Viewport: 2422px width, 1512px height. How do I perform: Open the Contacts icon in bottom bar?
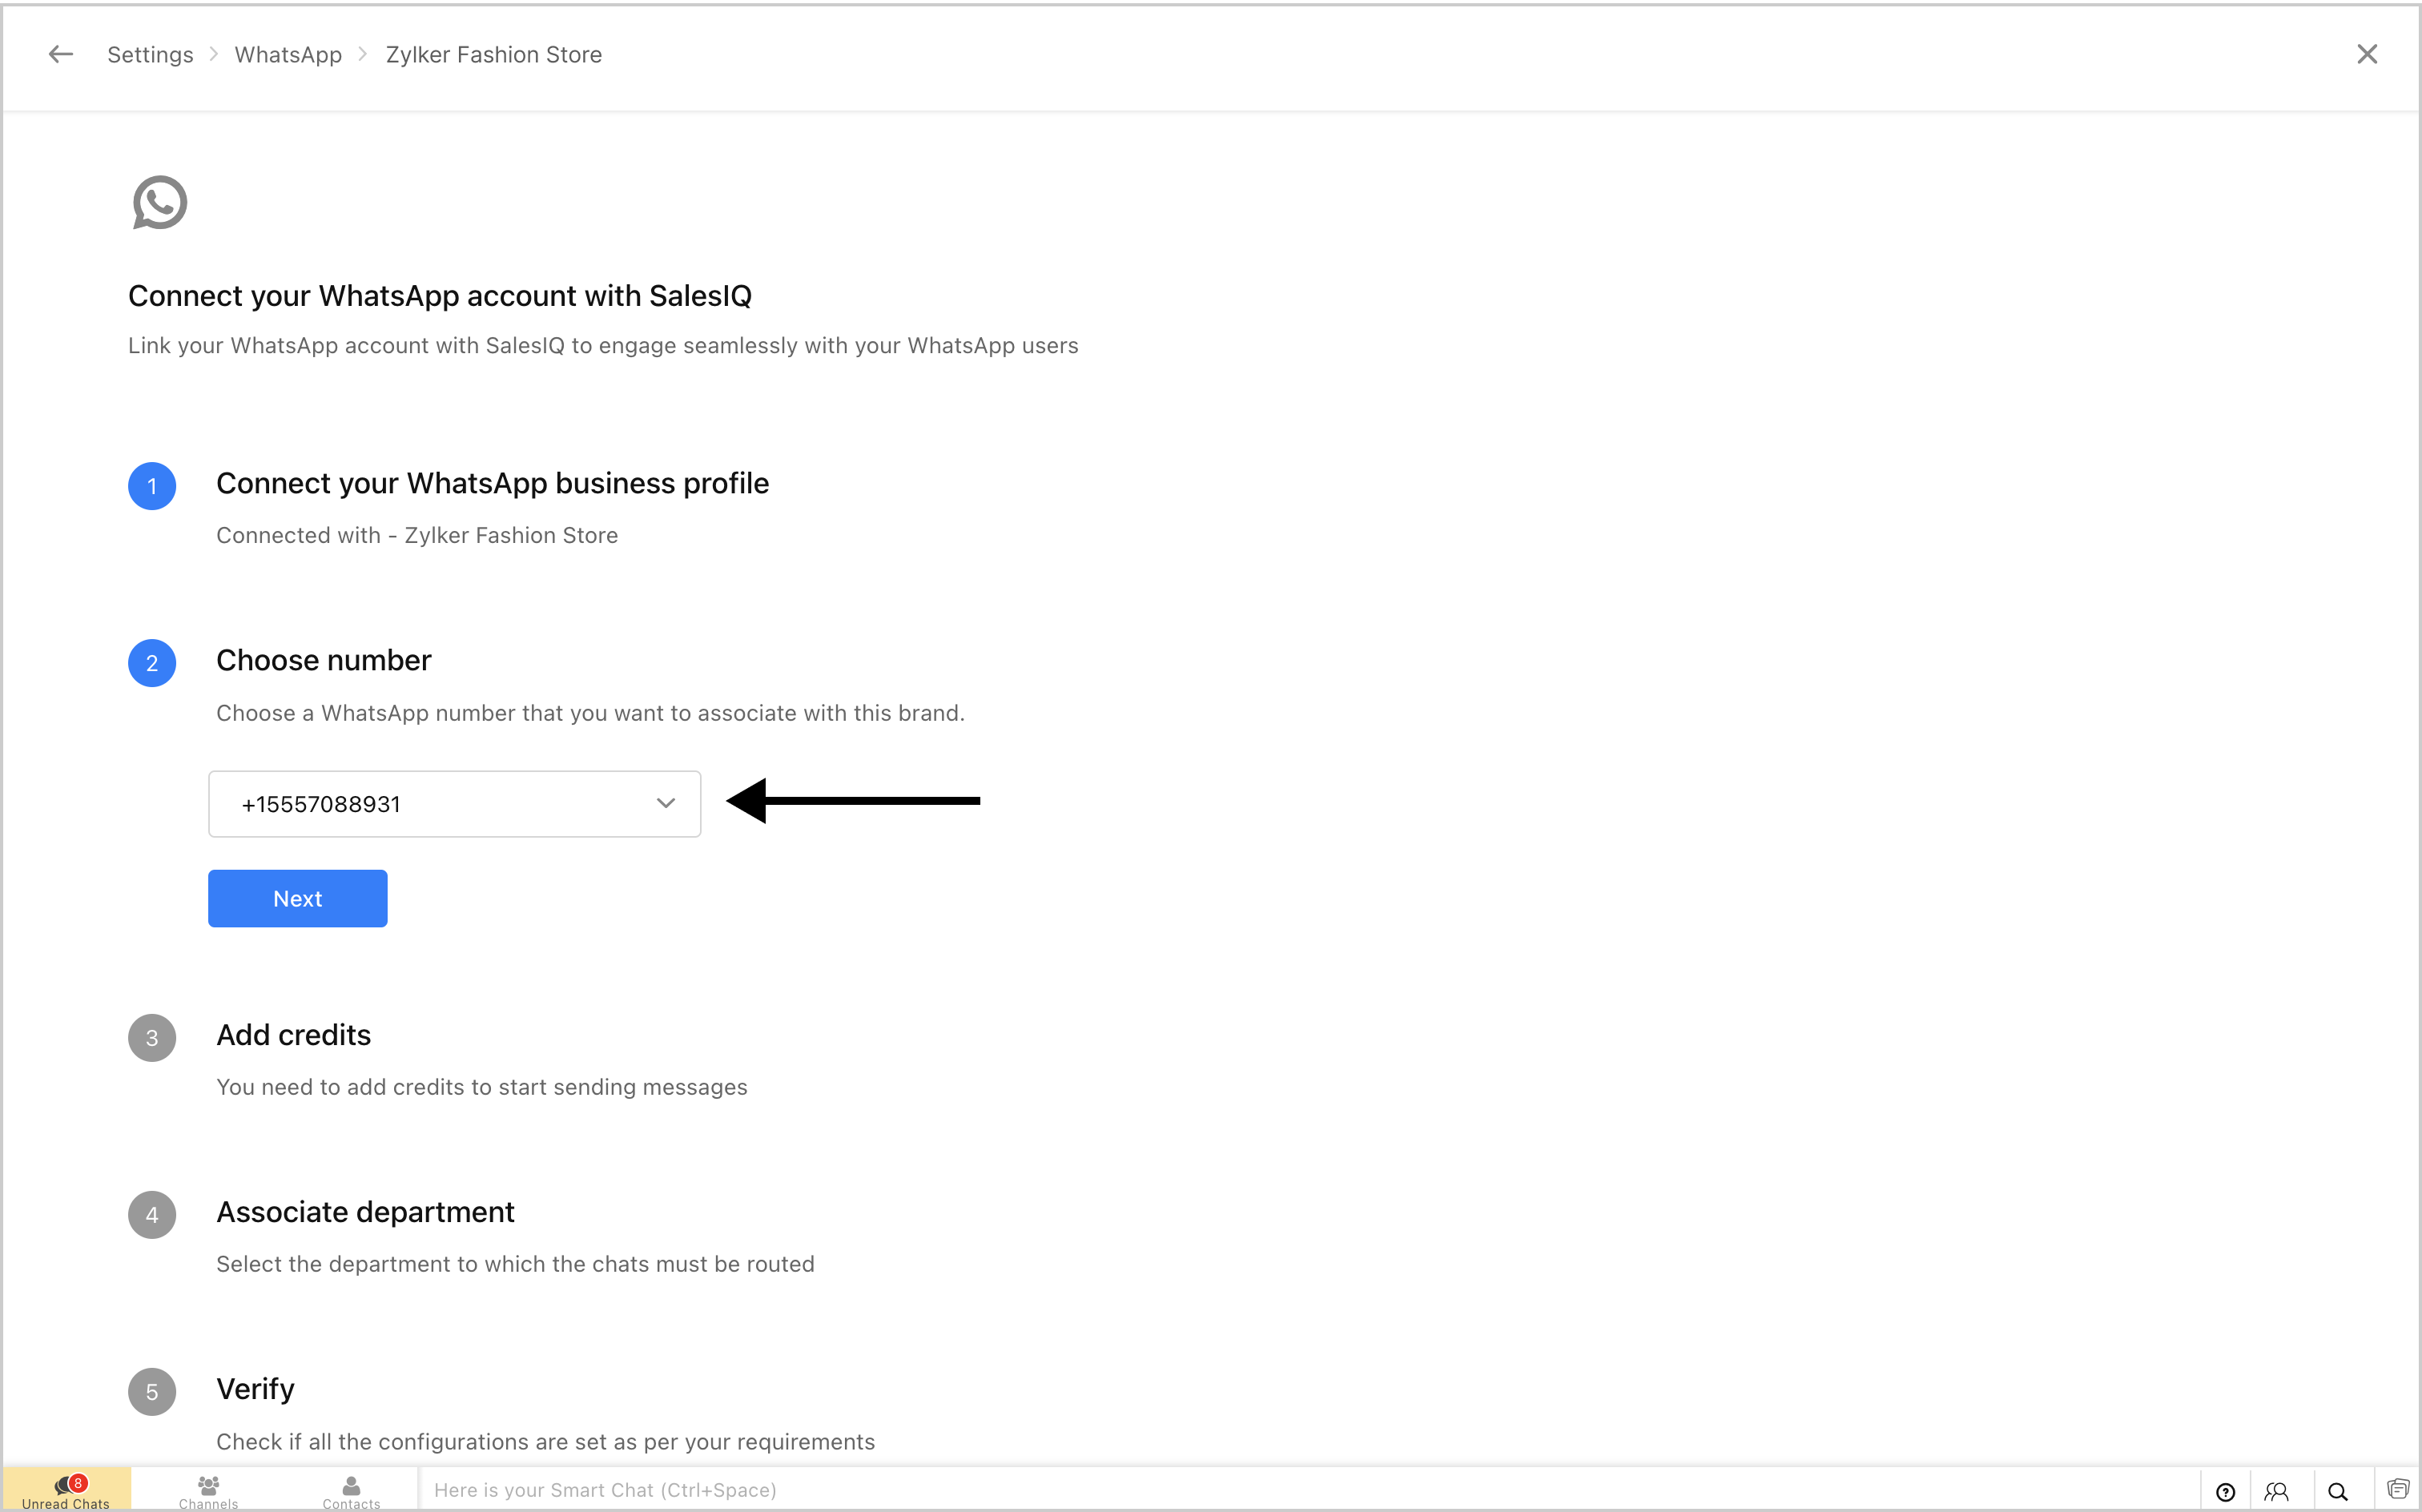pyautogui.click(x=351, y=1490)
